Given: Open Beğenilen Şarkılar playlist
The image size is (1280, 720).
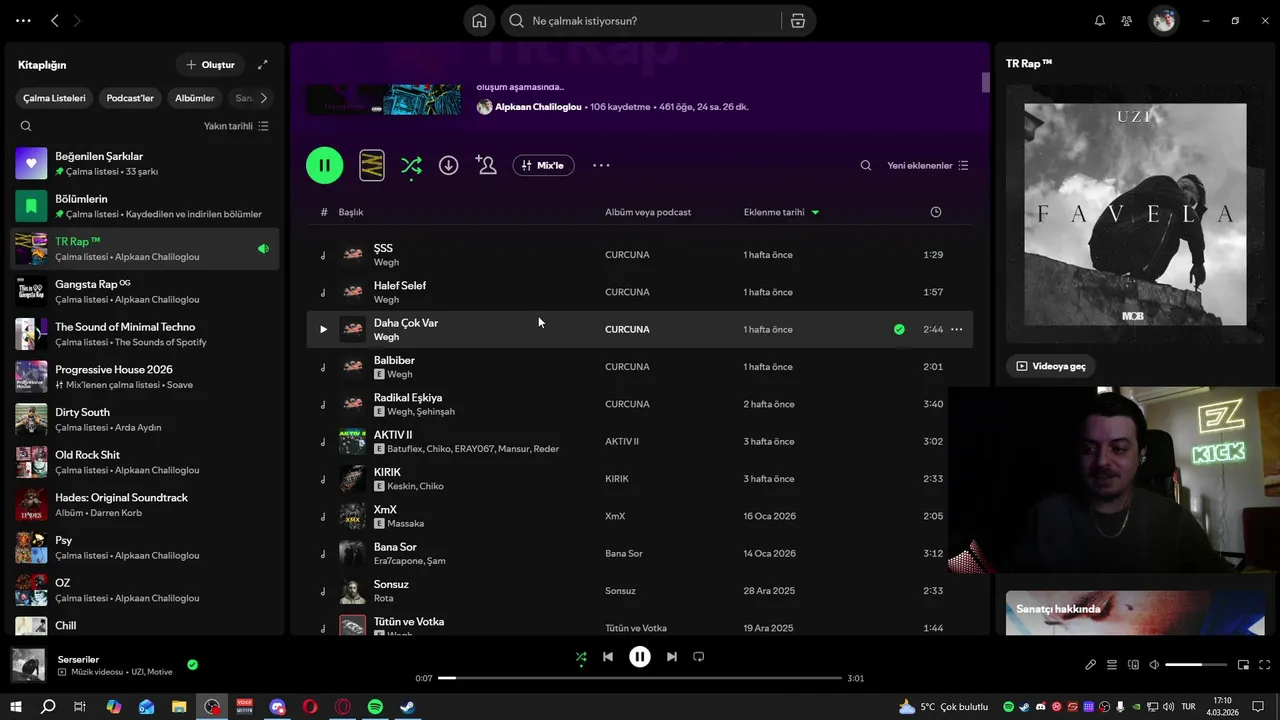Looking at the screenshot, I should (x=145, y=164).
